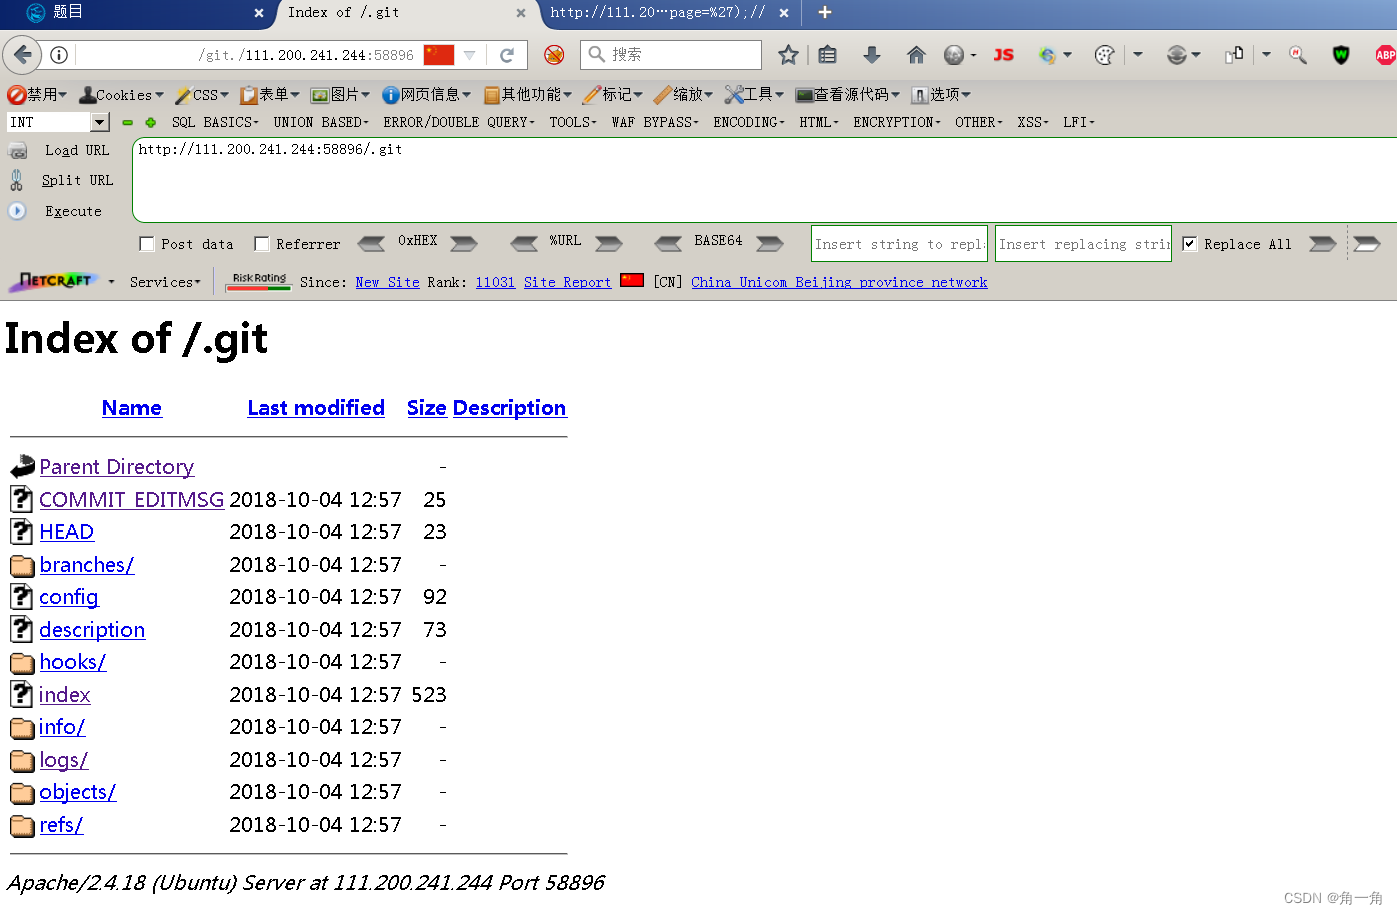Viewport: 1397px width, 914px height.
Task: Click the Netcraft logo in the toolbar
Action: (x=54, y=282)
